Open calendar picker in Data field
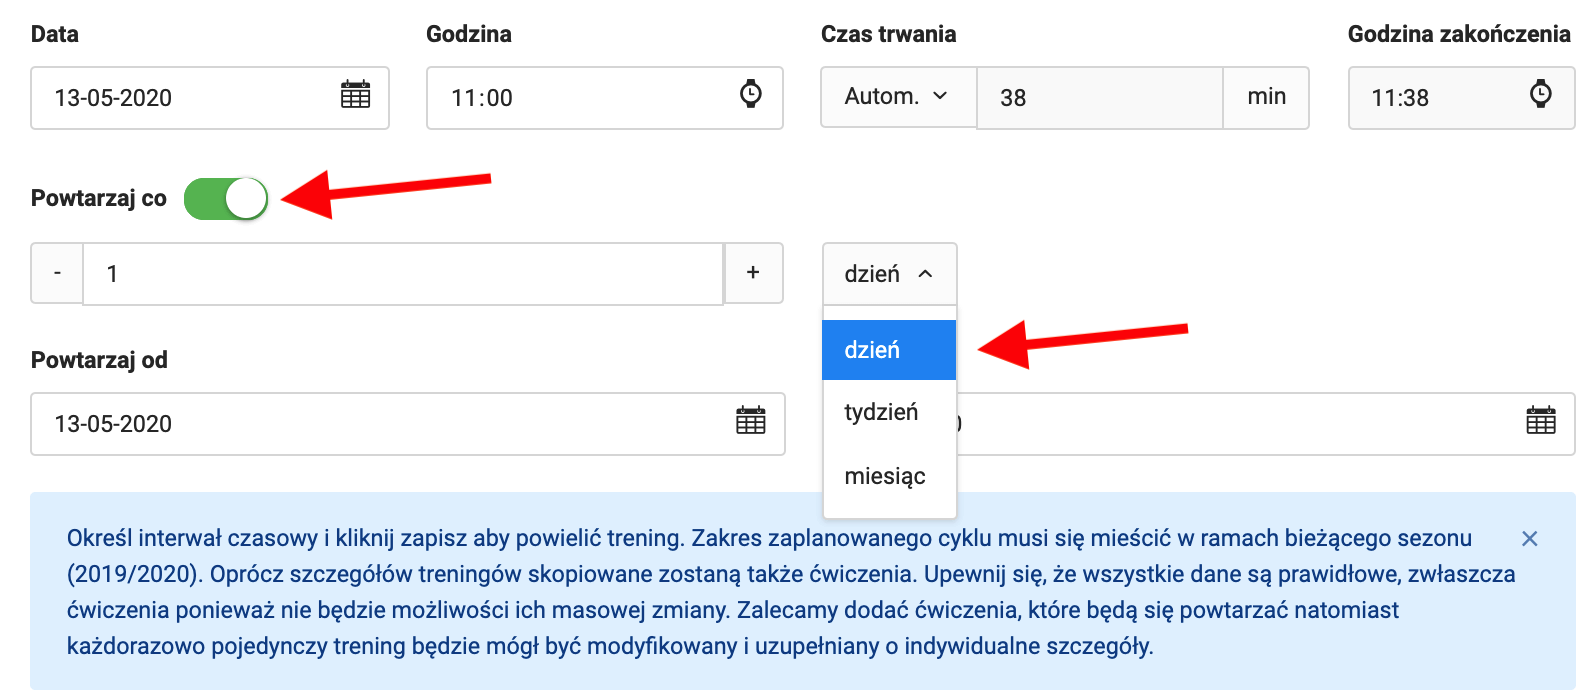This screenshot has width=1596, height=700. point(355,95)
